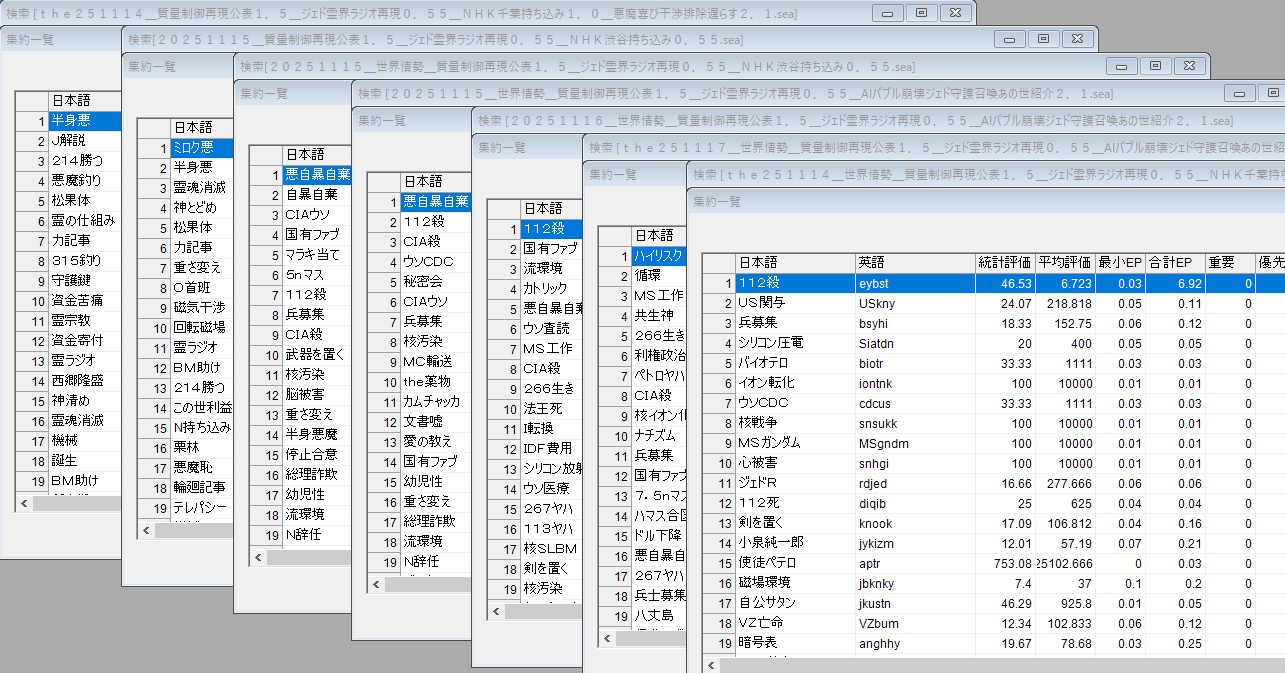Click the 統計評価 column header
This screenshot has width=1285, height=673.
1004,262
